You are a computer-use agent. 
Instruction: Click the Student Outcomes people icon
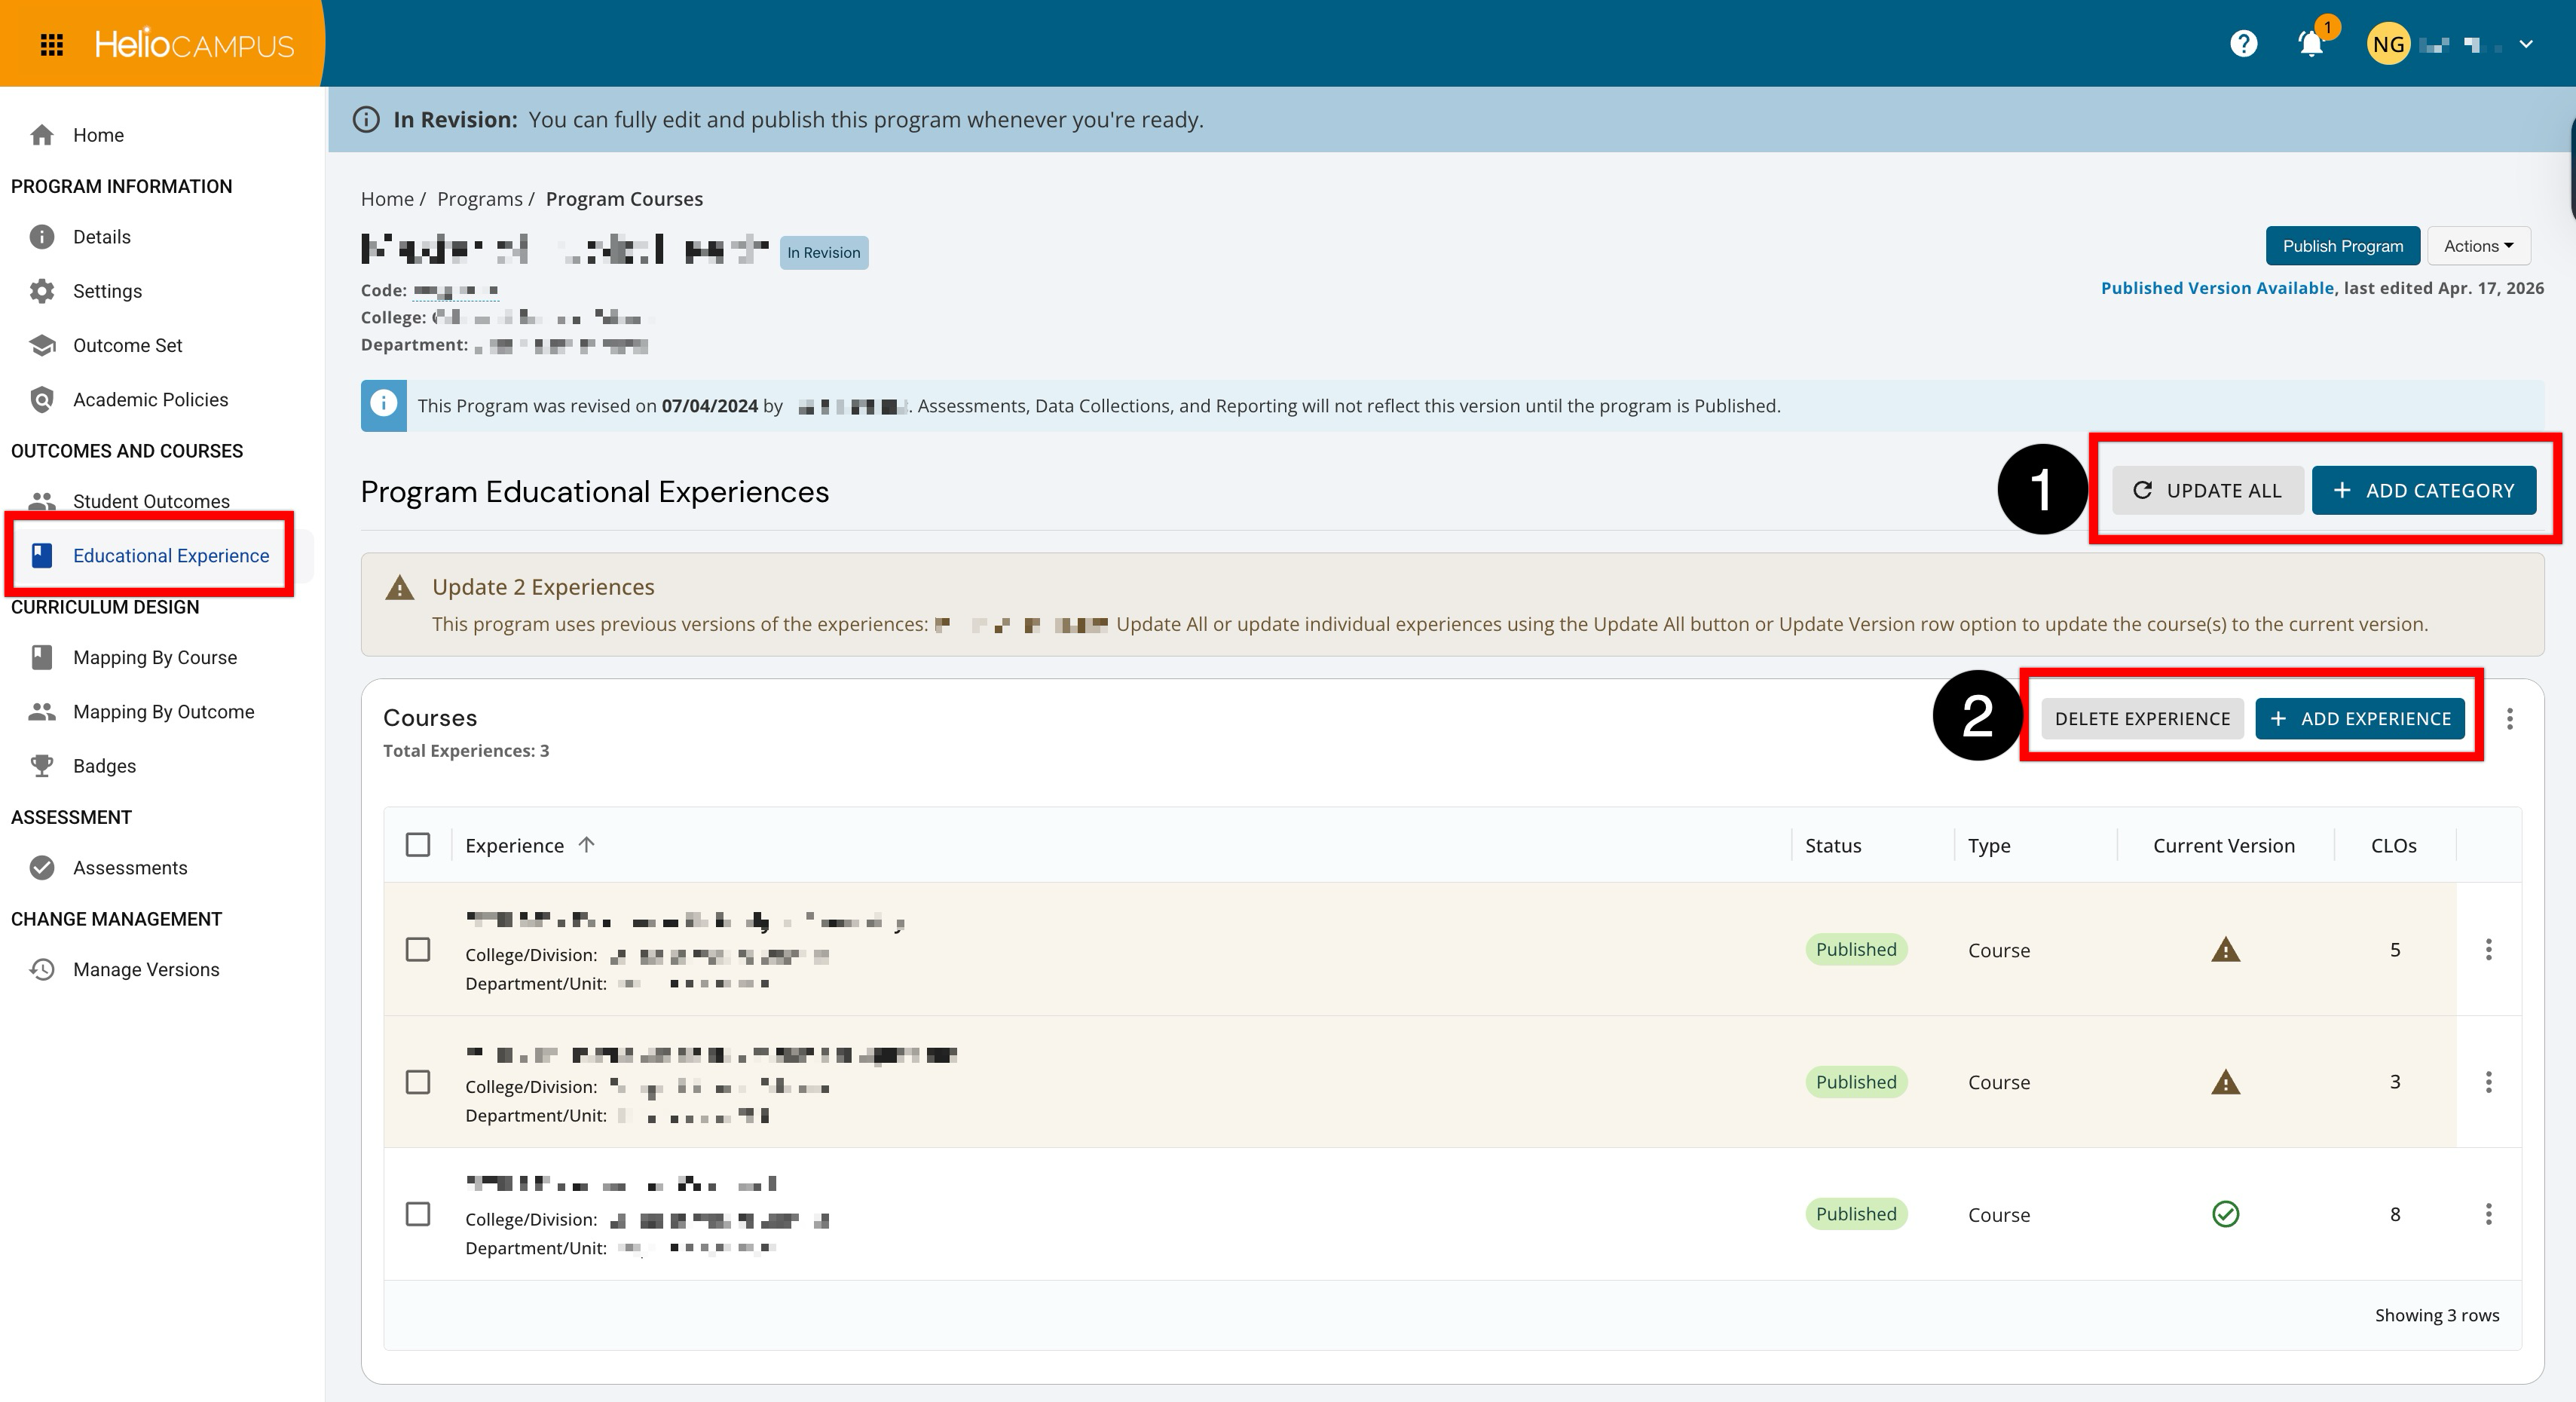pos(42,501)
